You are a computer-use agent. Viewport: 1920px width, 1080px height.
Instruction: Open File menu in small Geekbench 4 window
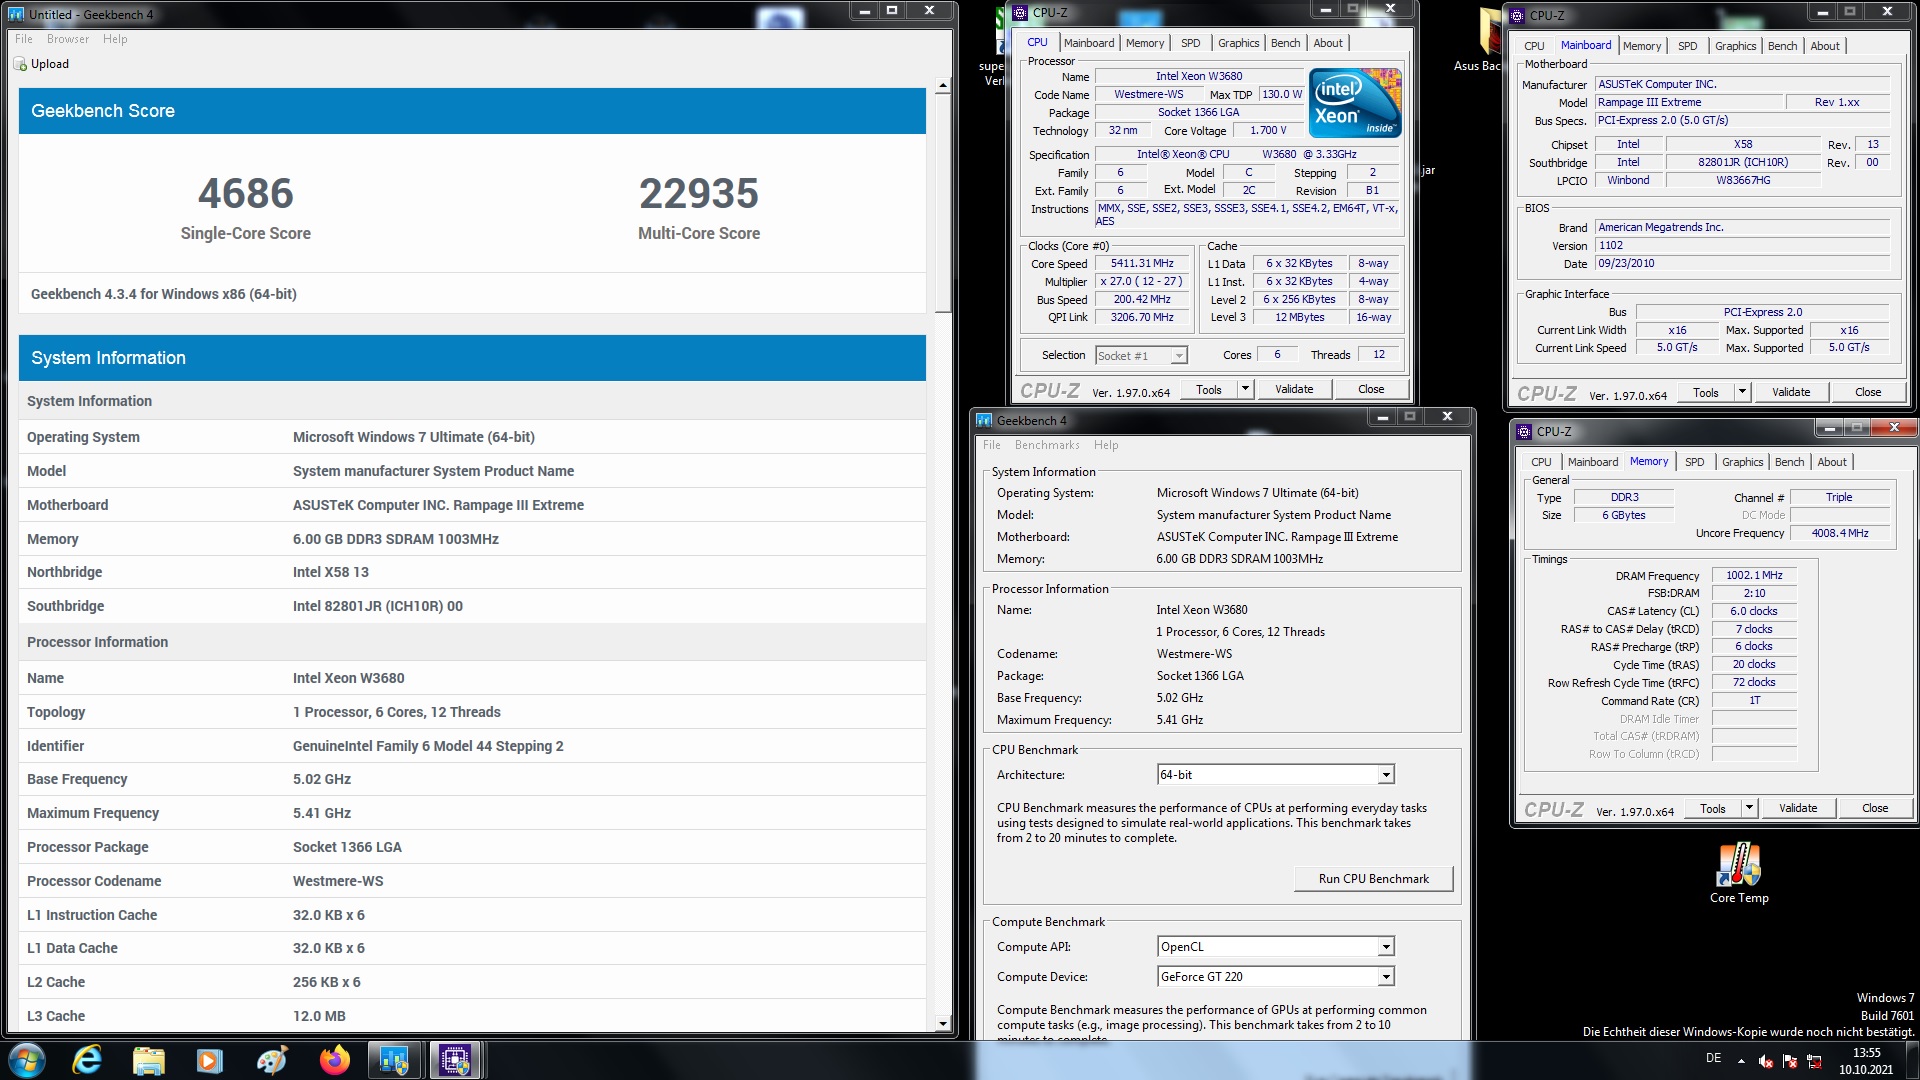(x=992, y=445)
